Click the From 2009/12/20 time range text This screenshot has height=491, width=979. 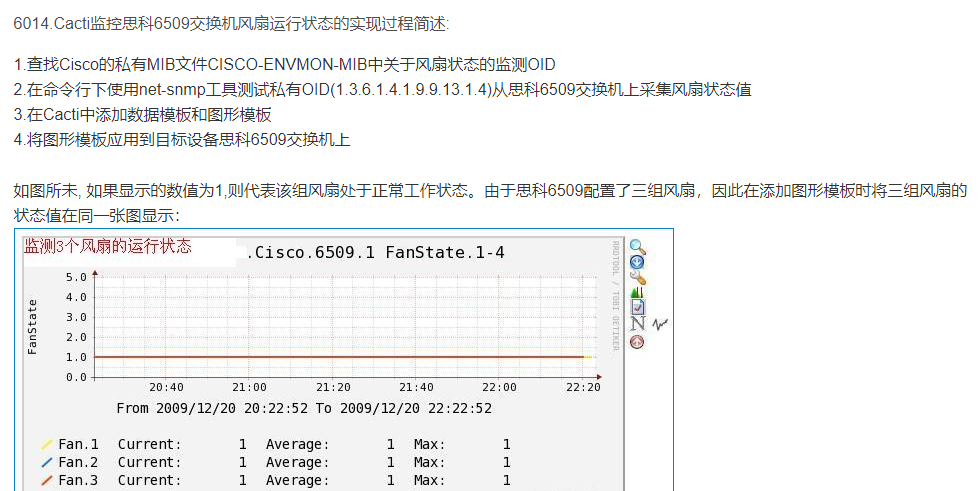304,408
